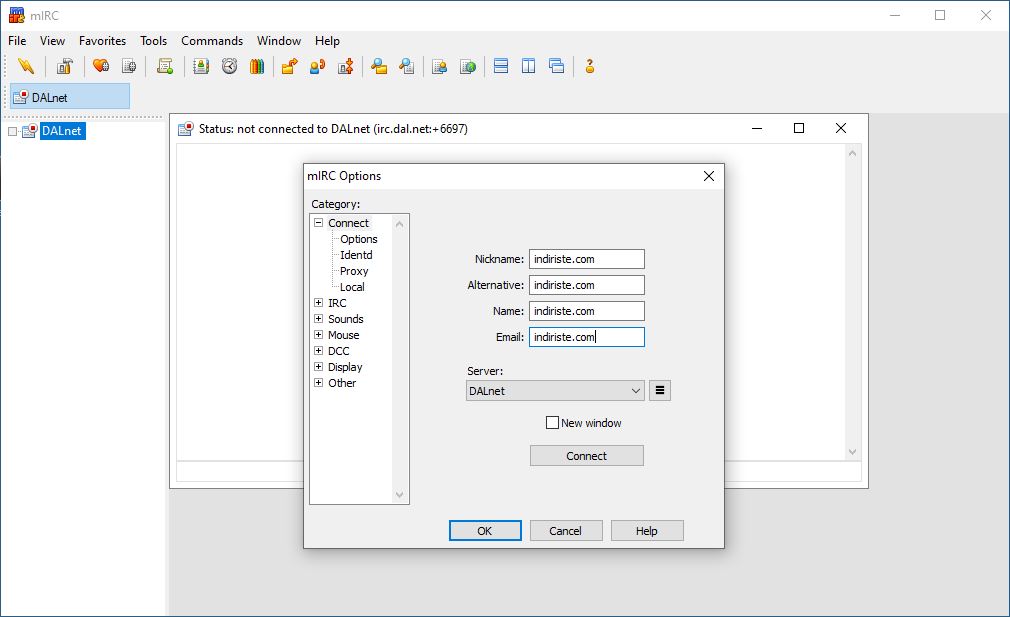Open the Favorites menu
Viewport: 1010px width, 617px height.
(102, 41)
